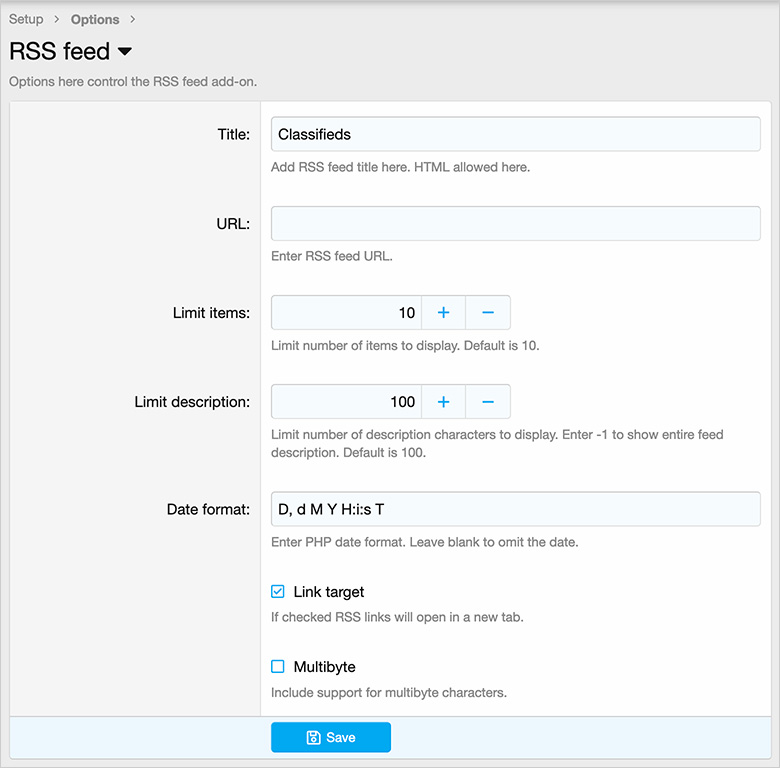Click the floppy disk icon on Save
Image resolution: width=780 pixels, height=768 pixels.
tap(313, 738)
